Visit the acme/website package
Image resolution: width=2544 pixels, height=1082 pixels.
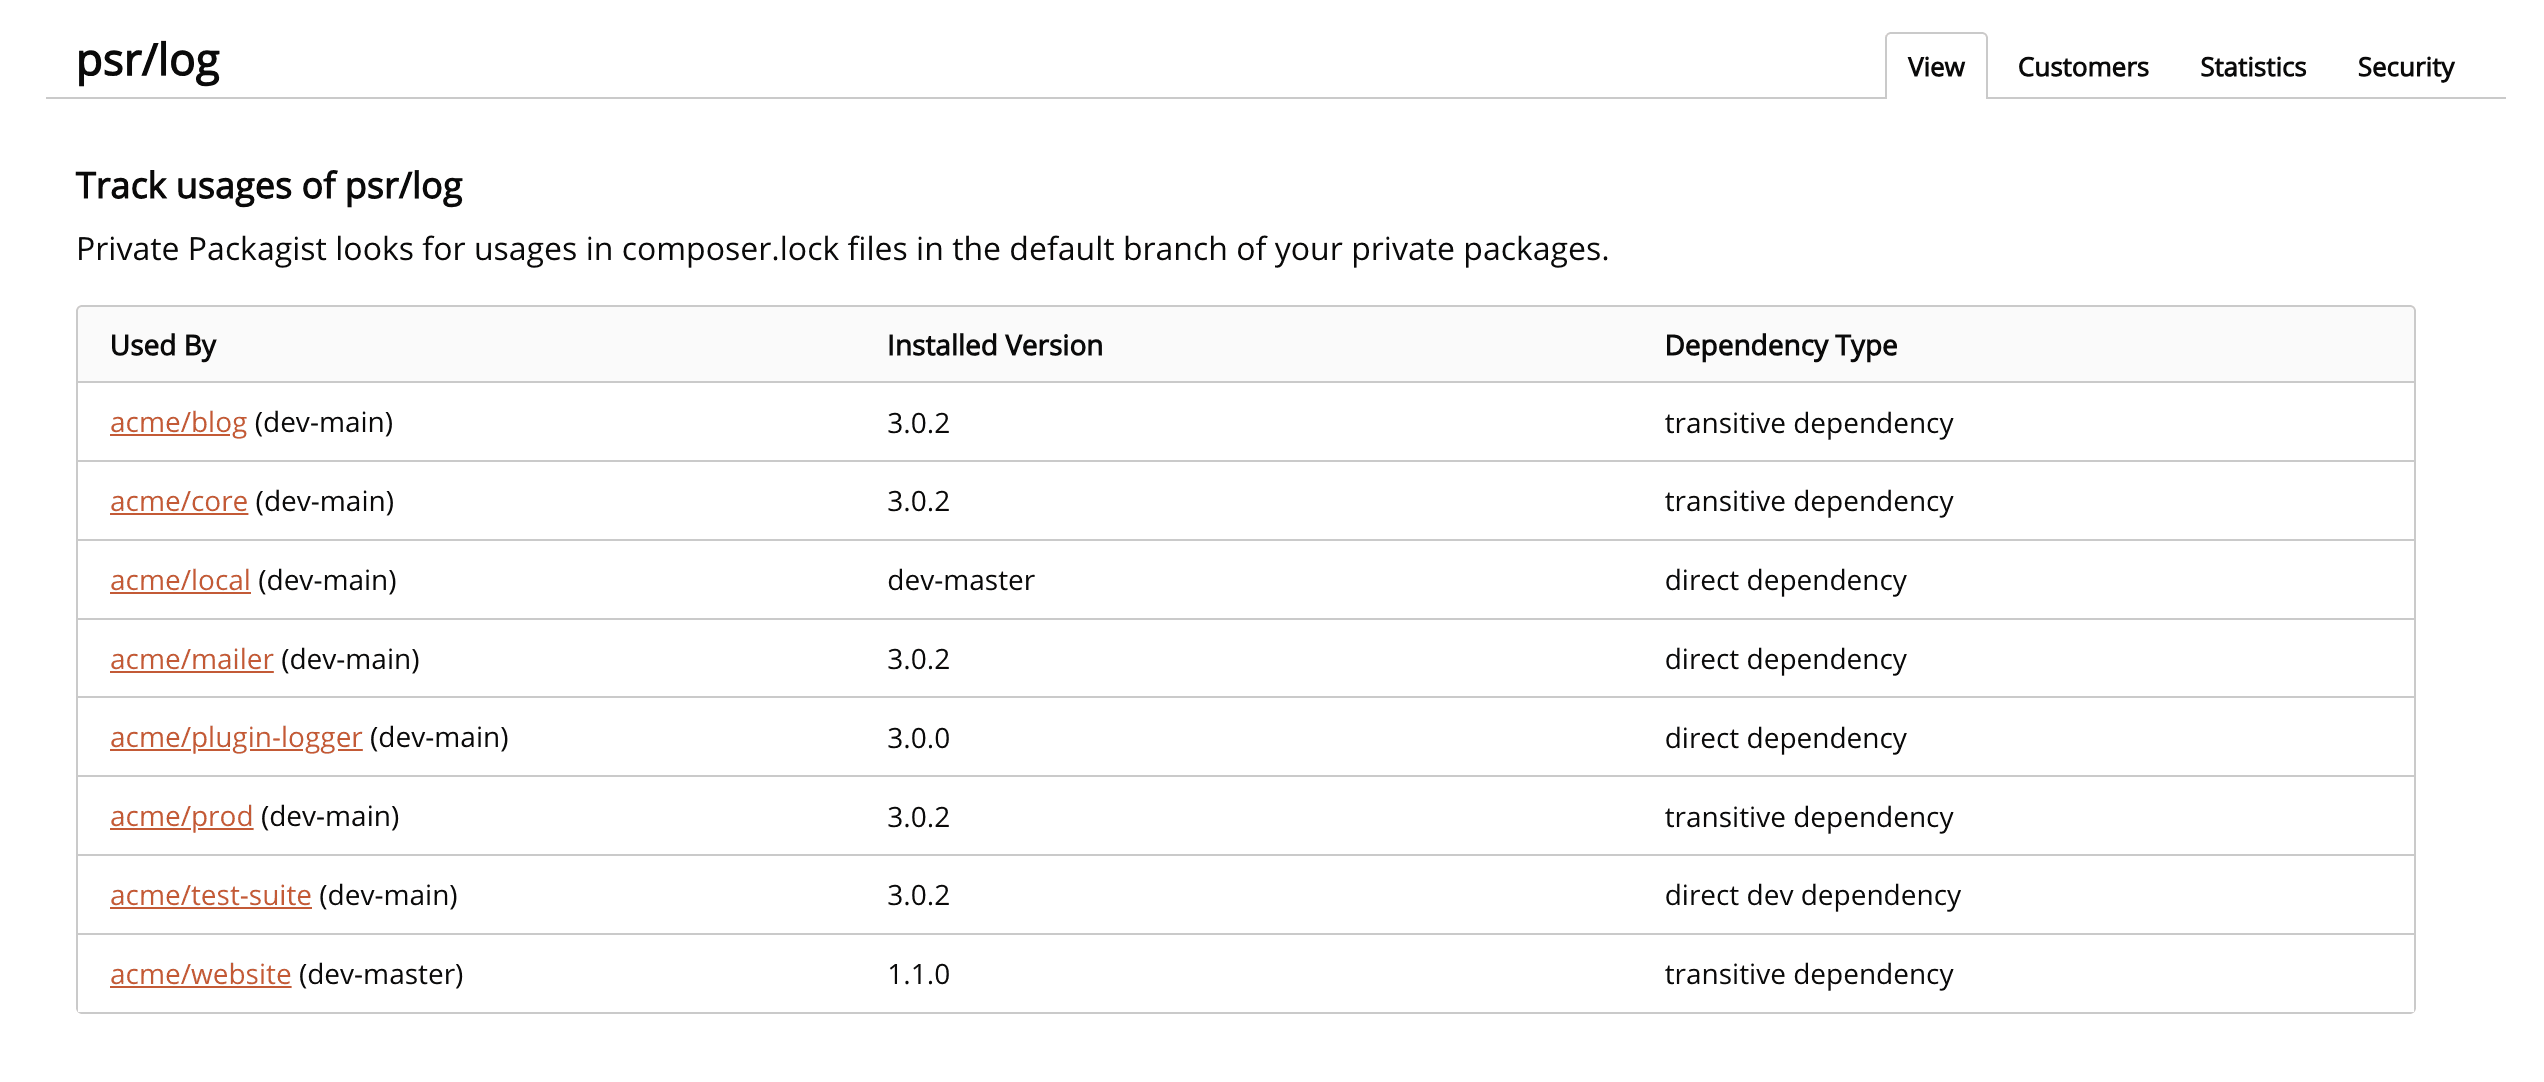click(199, 974)
